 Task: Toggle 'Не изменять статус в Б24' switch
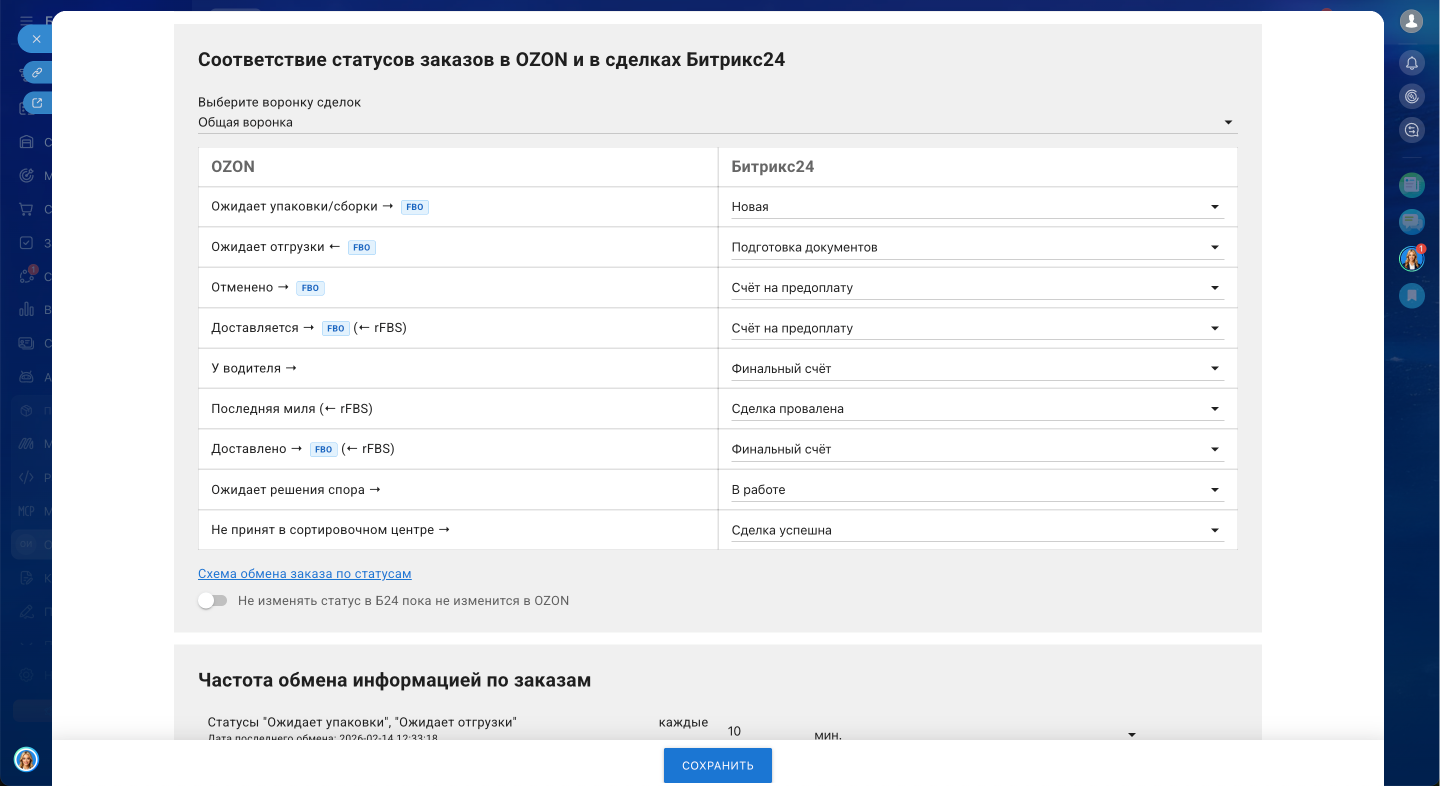pyautogui.click(x=213, y=601)
